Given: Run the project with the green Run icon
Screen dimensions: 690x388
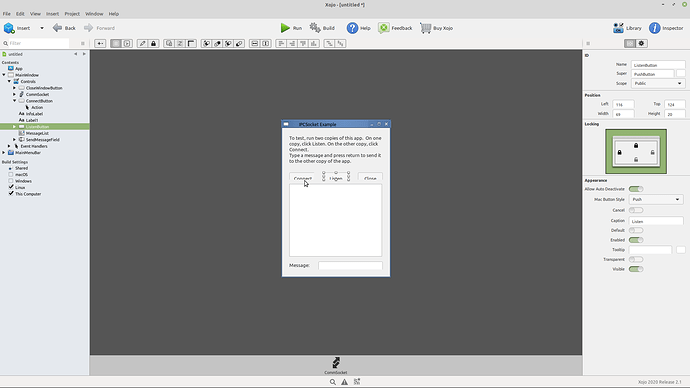Looking at the screenshot, I should [x=285, y=28].
